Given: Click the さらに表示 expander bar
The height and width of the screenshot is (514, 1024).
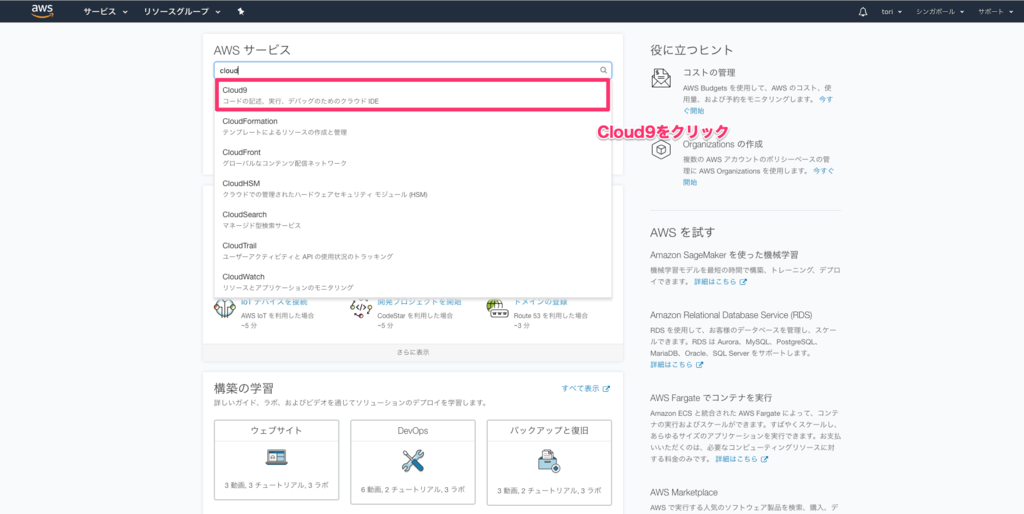Looking at the screenshot, I should pyautogui.click(x=413, y=353).
